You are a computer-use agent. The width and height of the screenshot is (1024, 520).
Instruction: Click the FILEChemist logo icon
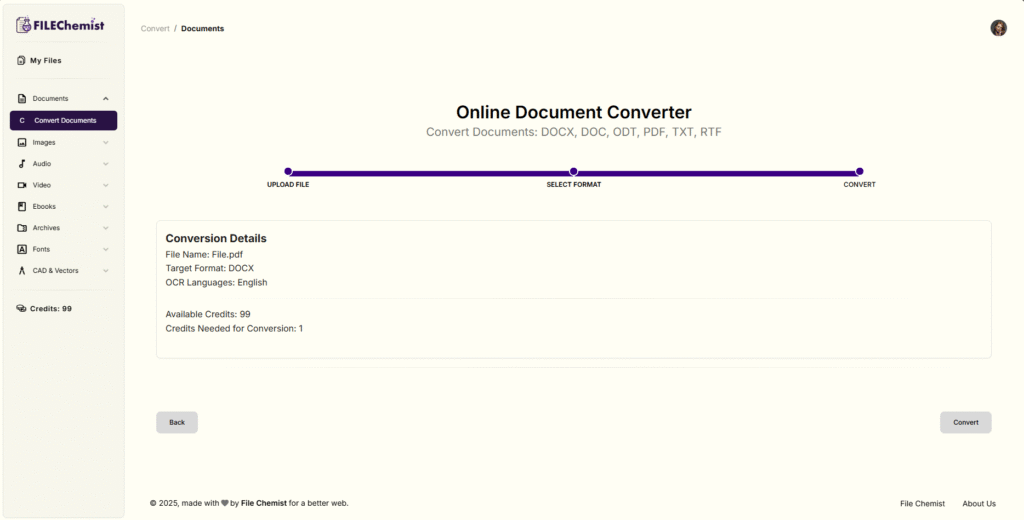[x=24, y=25]
